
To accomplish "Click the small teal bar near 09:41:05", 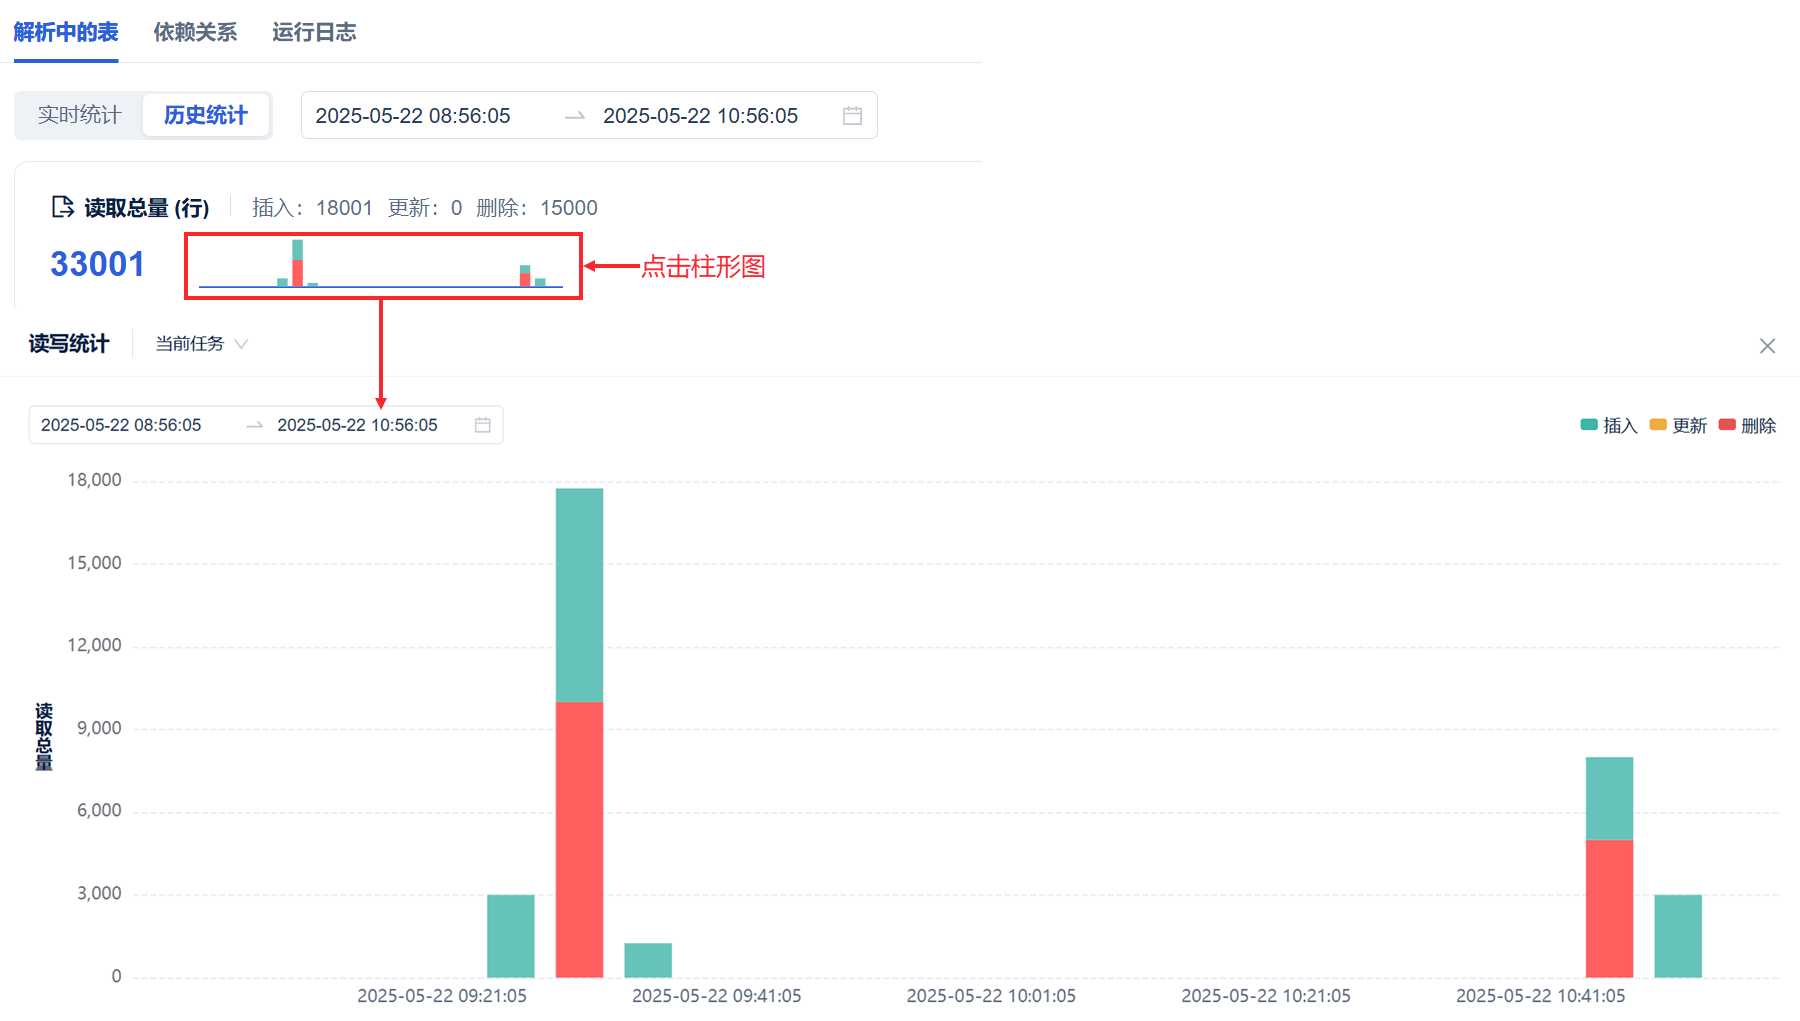I will [648, 960].
